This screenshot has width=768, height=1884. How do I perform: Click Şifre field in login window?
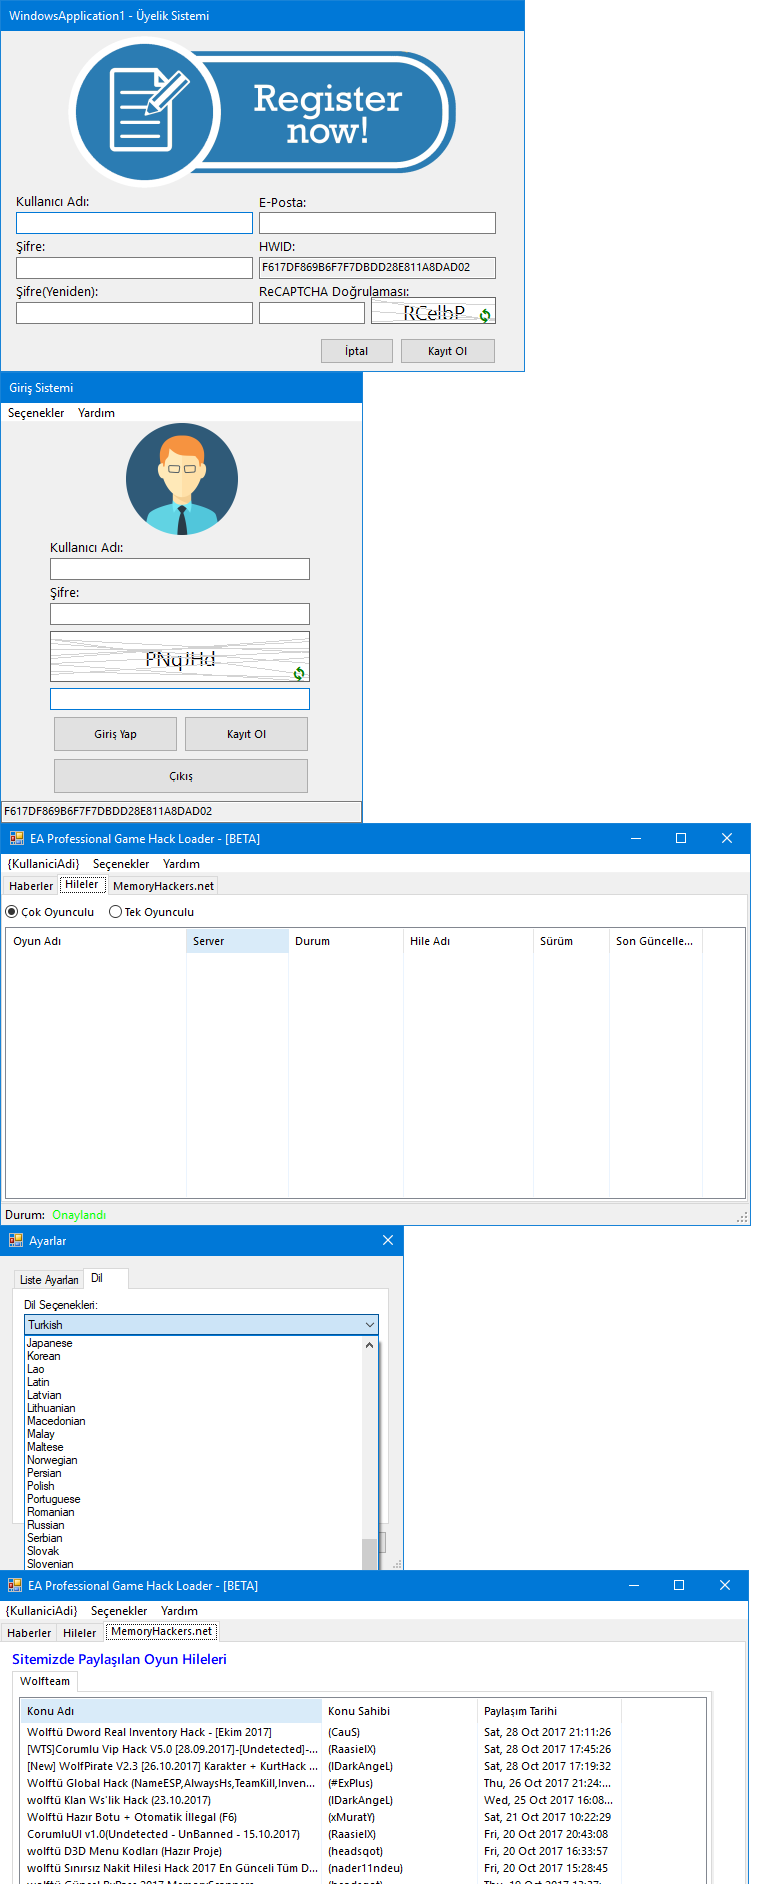point(180,614)
